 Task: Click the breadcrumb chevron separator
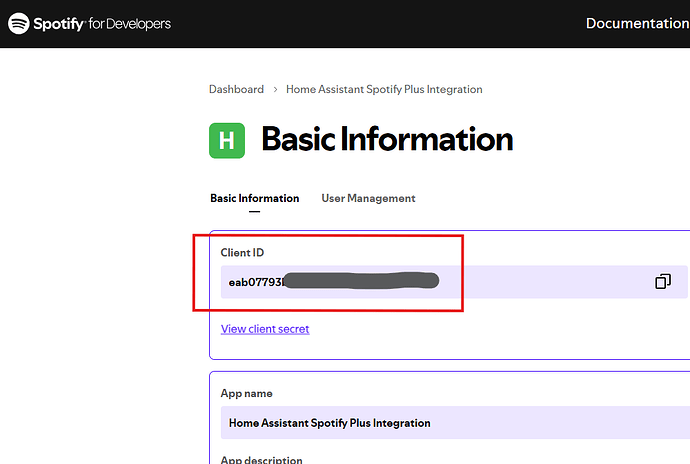(275, 89)
